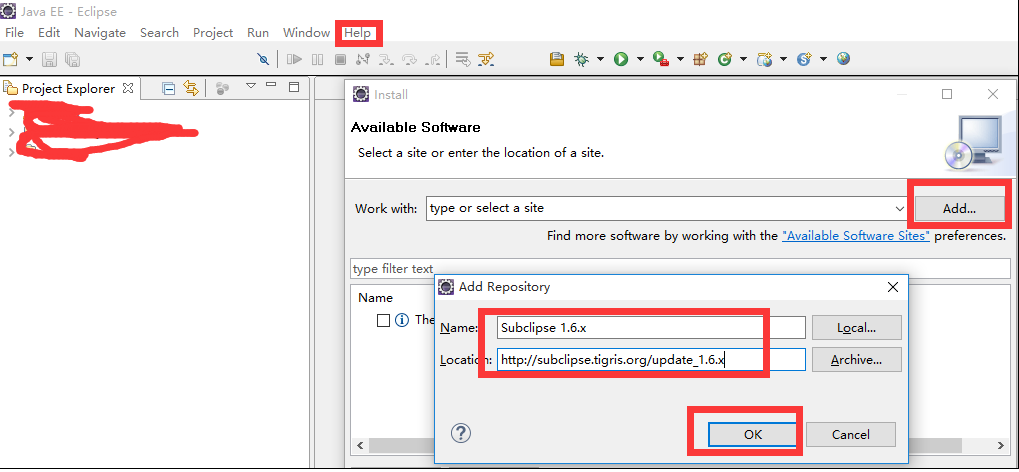Click the Resume debug icon
The width and height of the screenshot is (1019, 472).
pos(294,60)
